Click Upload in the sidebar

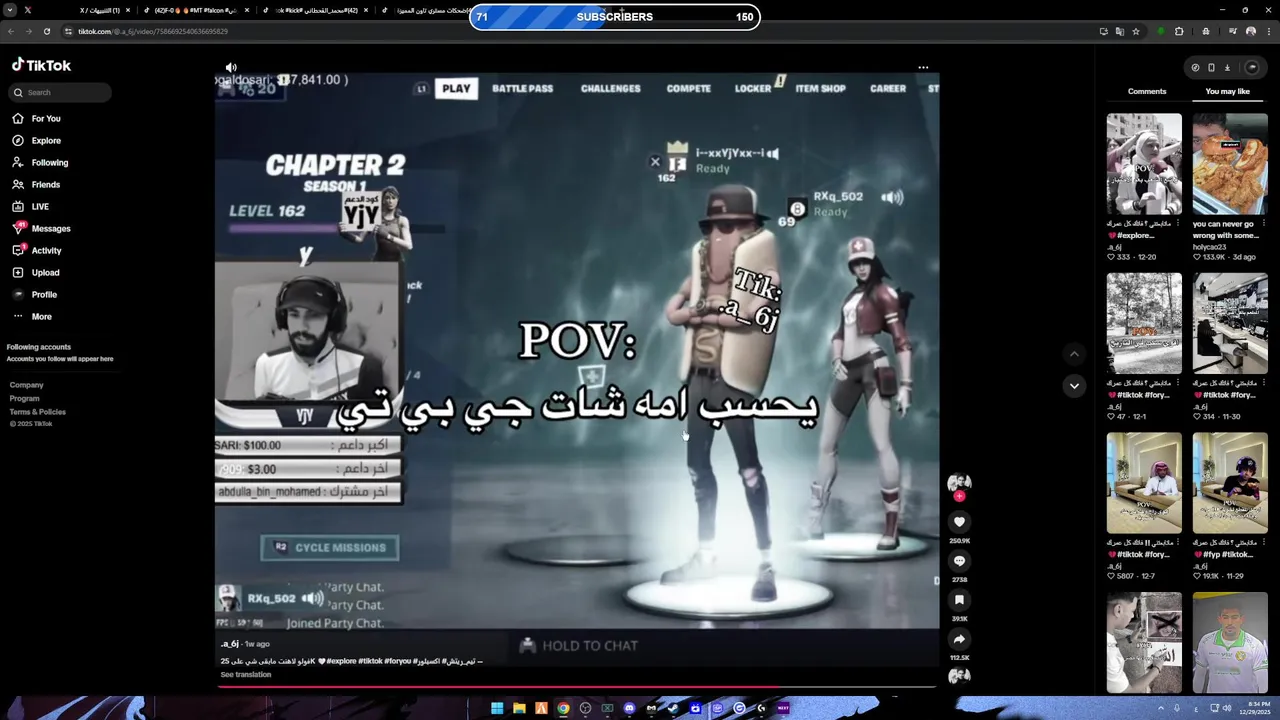point(35,272)
